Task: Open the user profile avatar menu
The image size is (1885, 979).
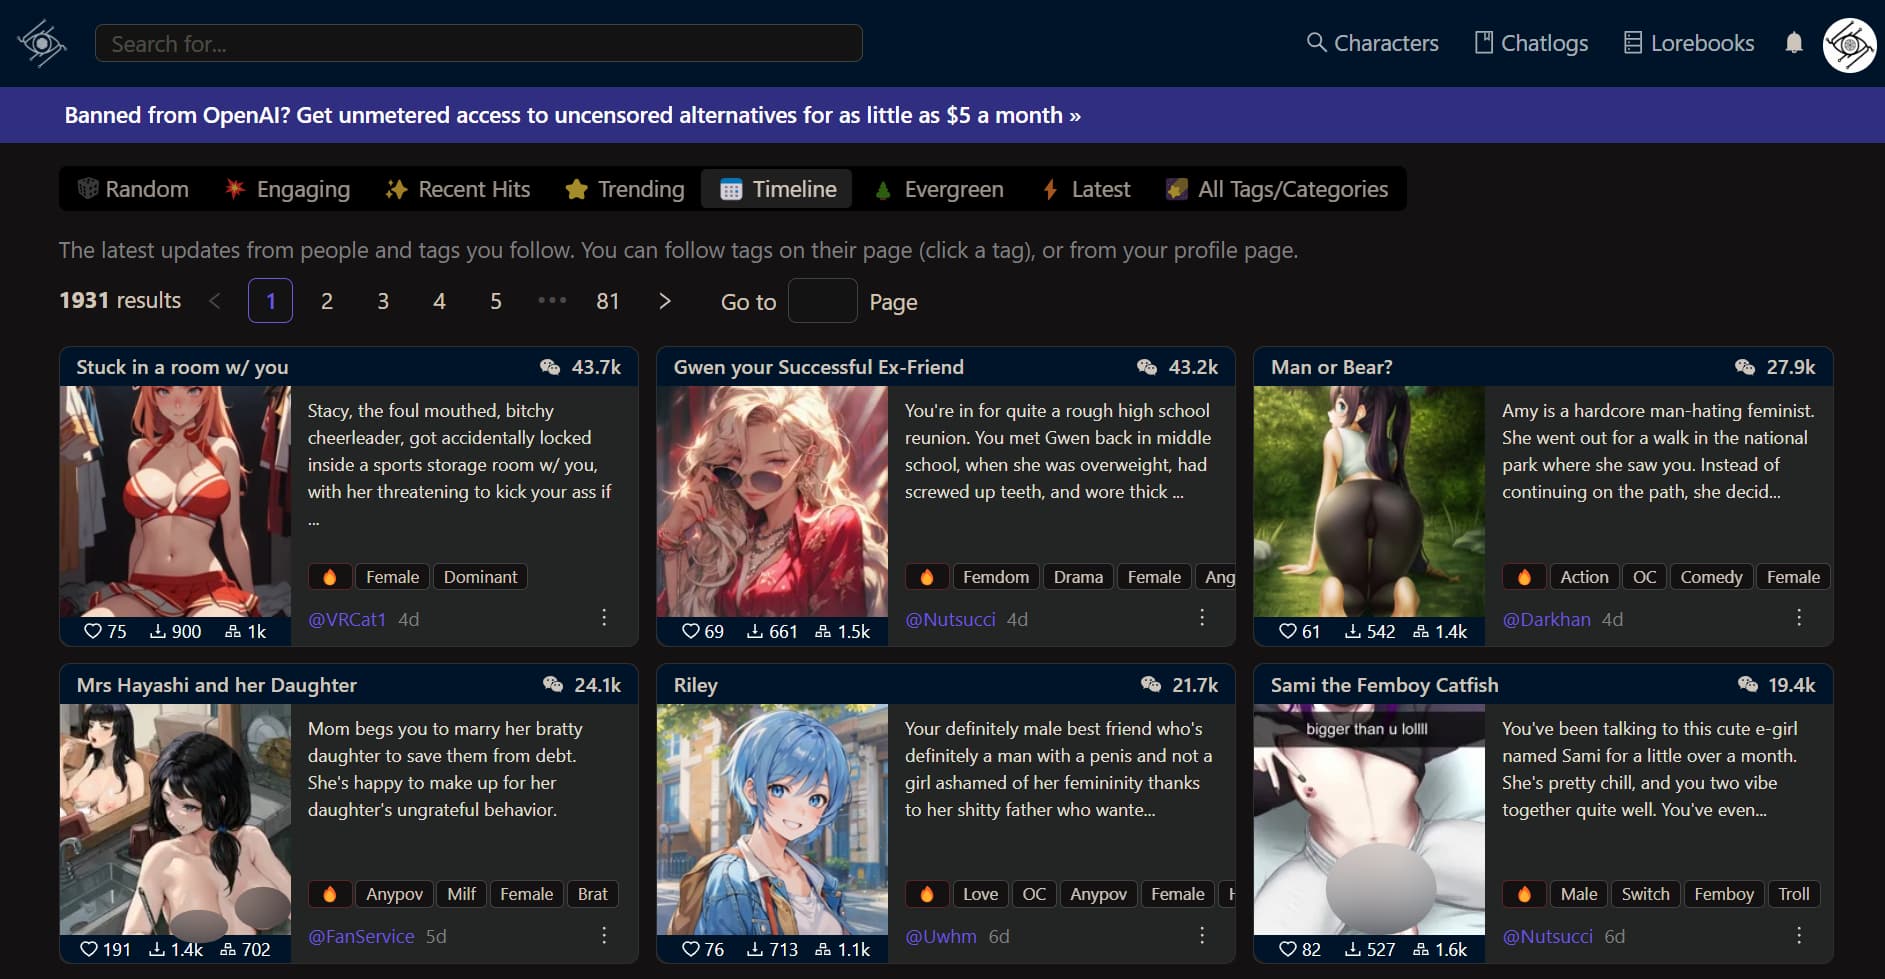Action: pos(1849,45)
